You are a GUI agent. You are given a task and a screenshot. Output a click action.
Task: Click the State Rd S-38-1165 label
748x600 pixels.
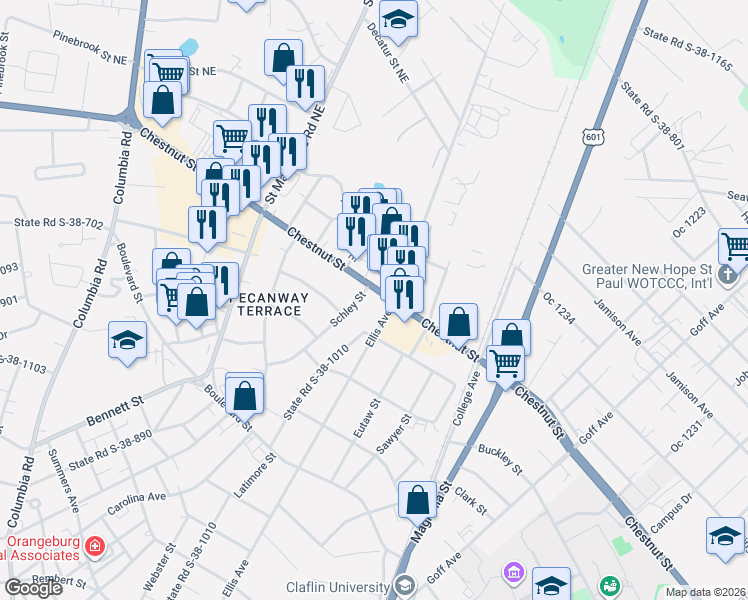(x=687, y=49)
